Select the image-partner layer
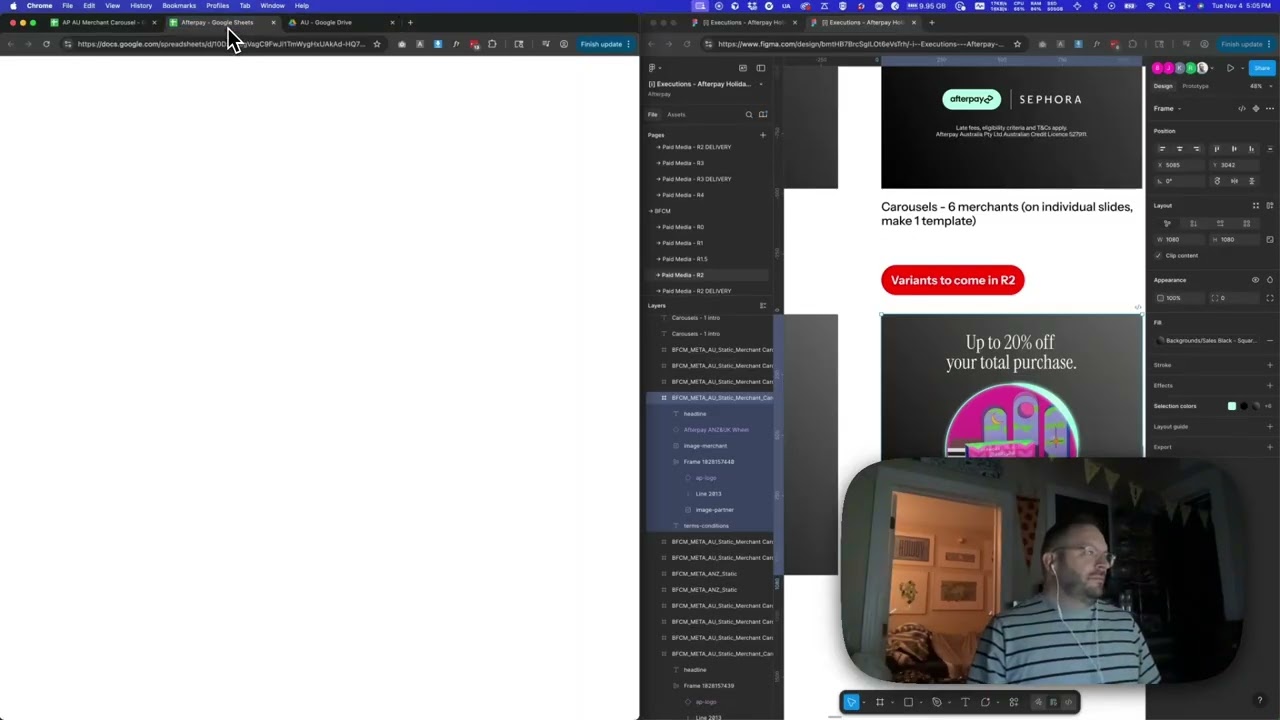The height and width of the screenshot is (720, 1280). click(x=714, y=510)
